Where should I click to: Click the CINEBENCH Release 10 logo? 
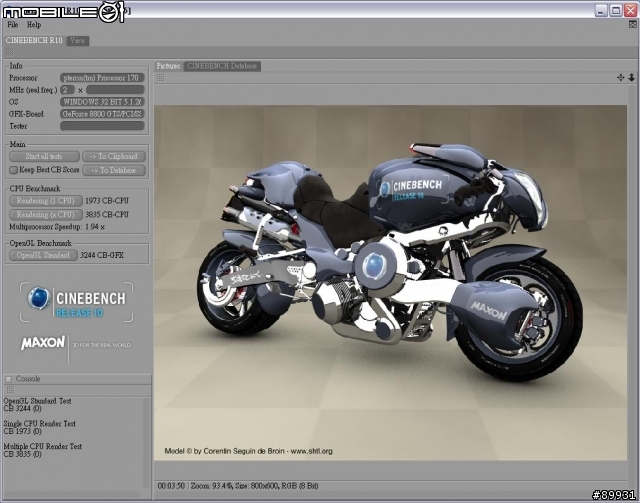point(76,302)
